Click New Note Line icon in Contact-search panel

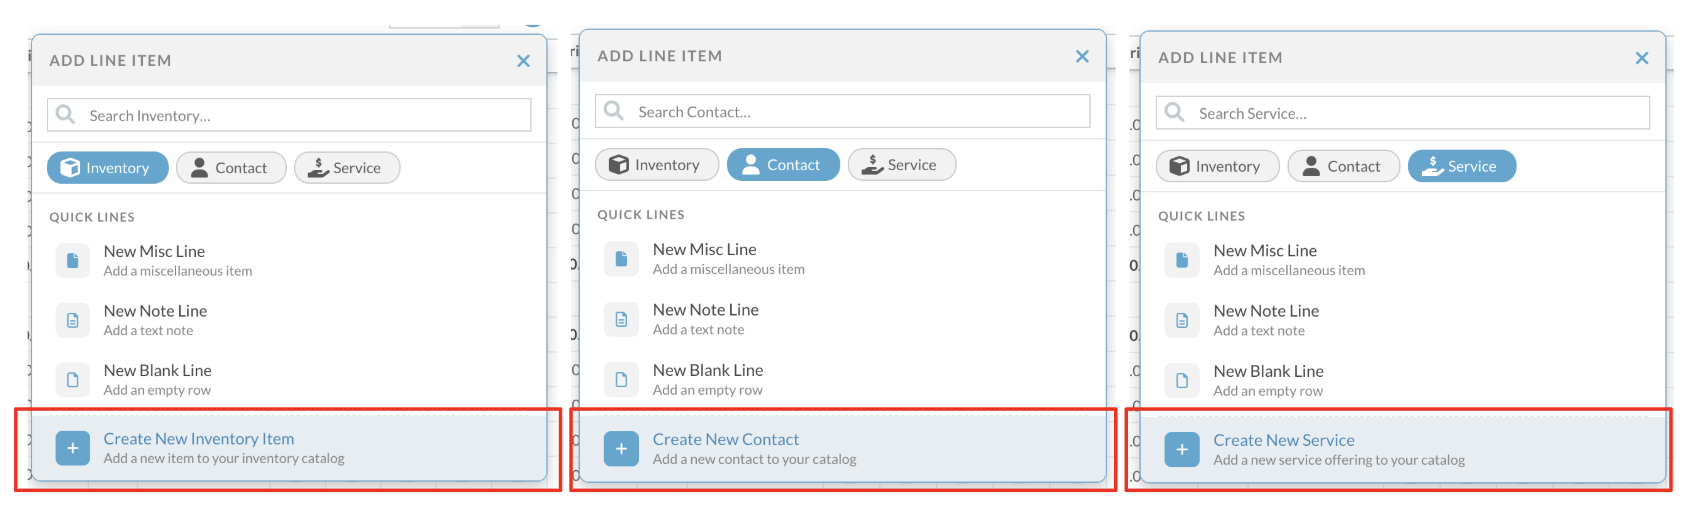[621, 320]
